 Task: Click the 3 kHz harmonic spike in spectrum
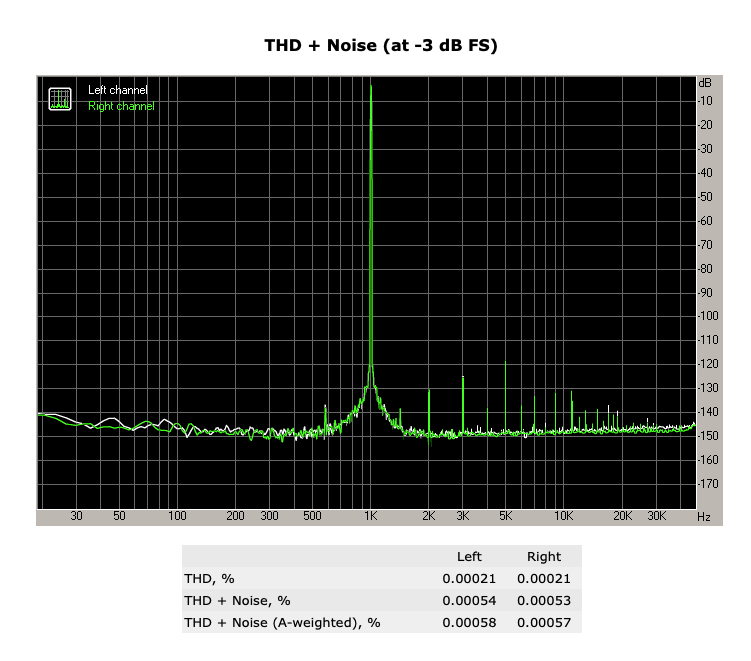[463, 405]
